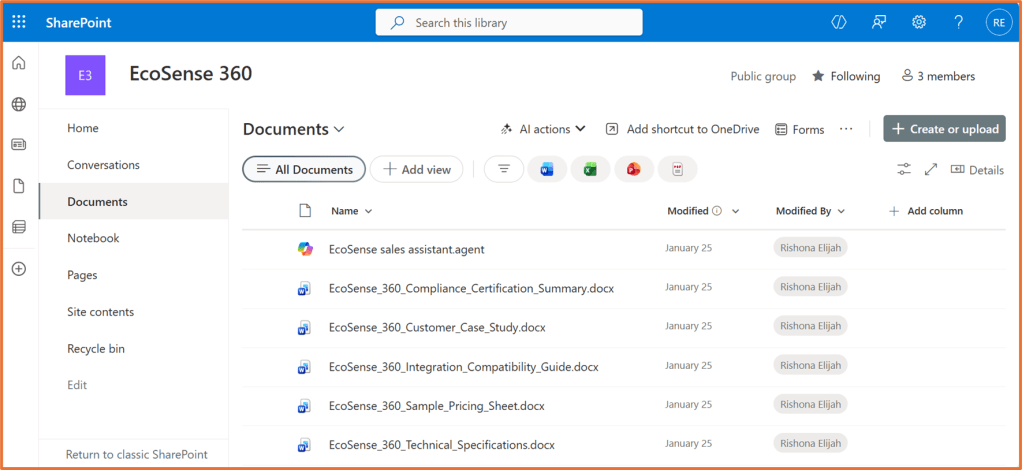Click the Modified column info icon
The image size is (1022, 470).
click(x=717, y=211)
